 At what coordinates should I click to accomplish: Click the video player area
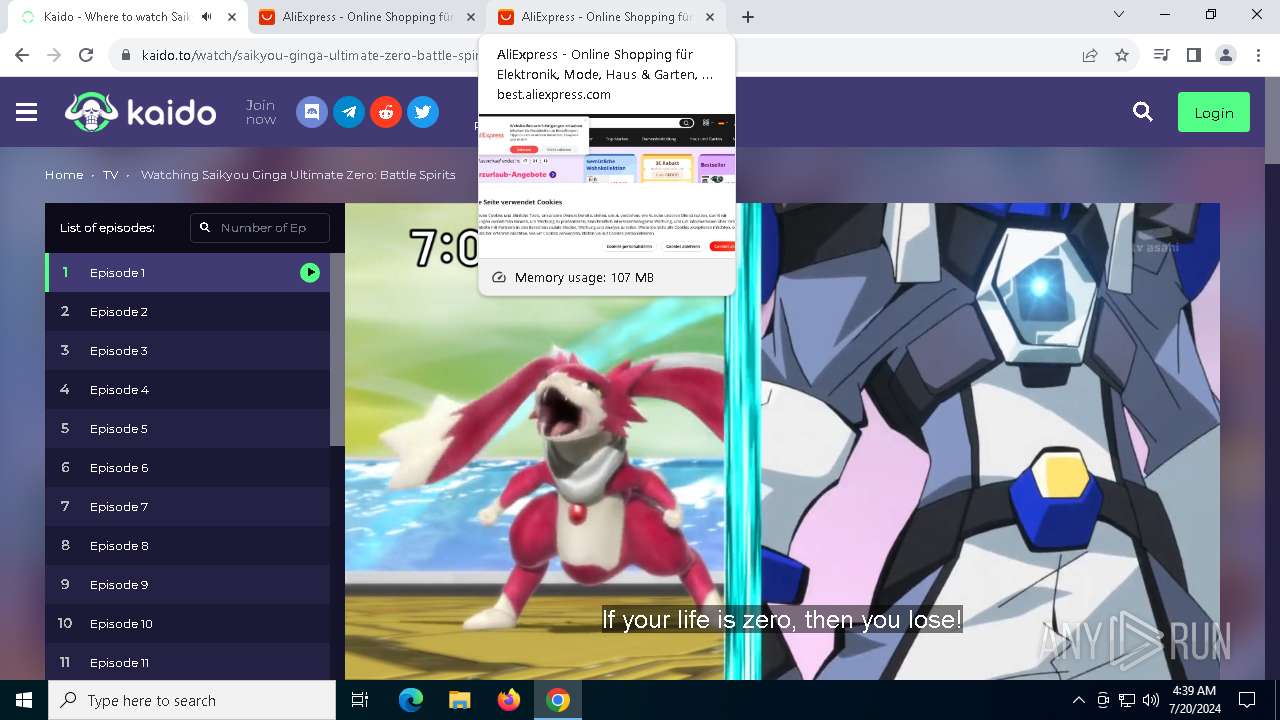(x=782, y=441)
